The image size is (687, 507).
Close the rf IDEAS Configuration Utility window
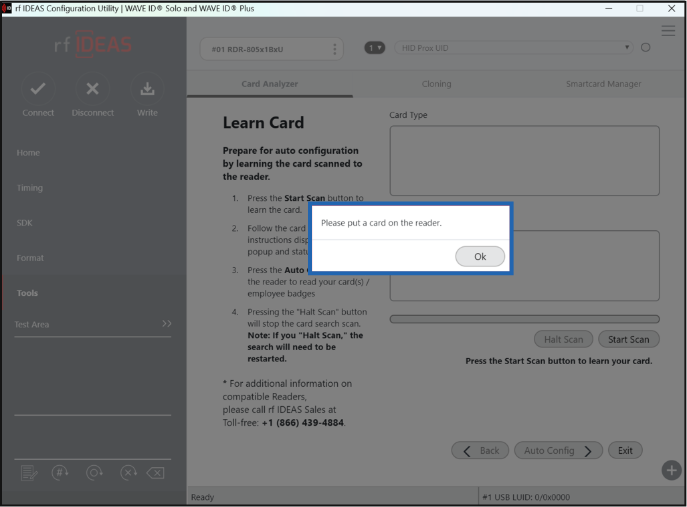coord(671,8)
